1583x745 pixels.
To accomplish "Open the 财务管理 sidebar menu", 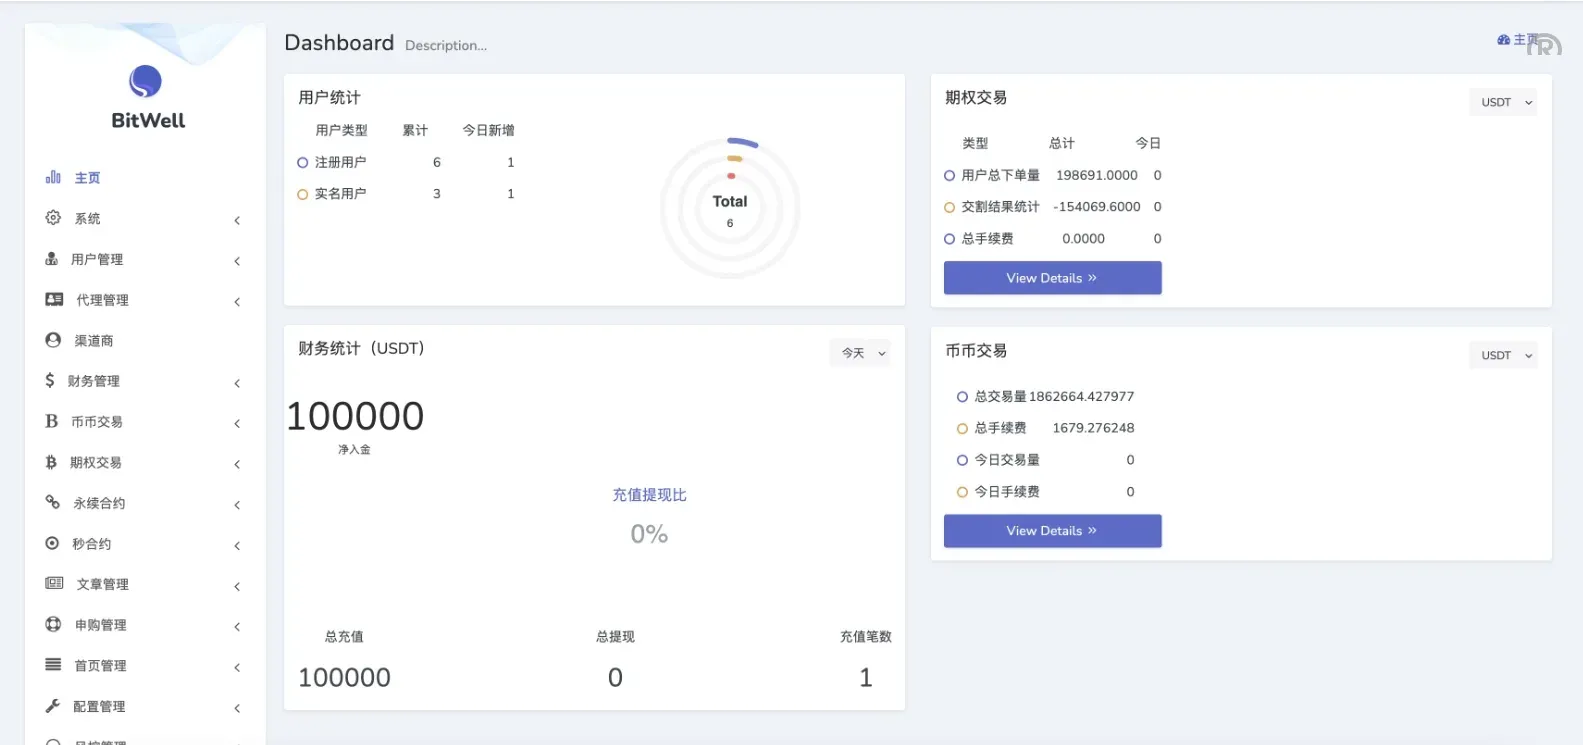I will [x=145, y=381].
